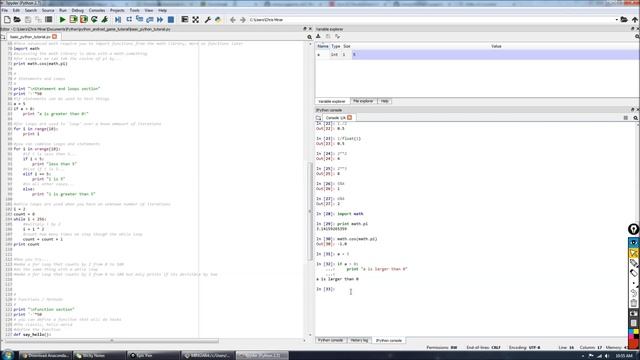The image size is (640, 360).
Task: Go forward with the right arrow icon
Action: 243,20
